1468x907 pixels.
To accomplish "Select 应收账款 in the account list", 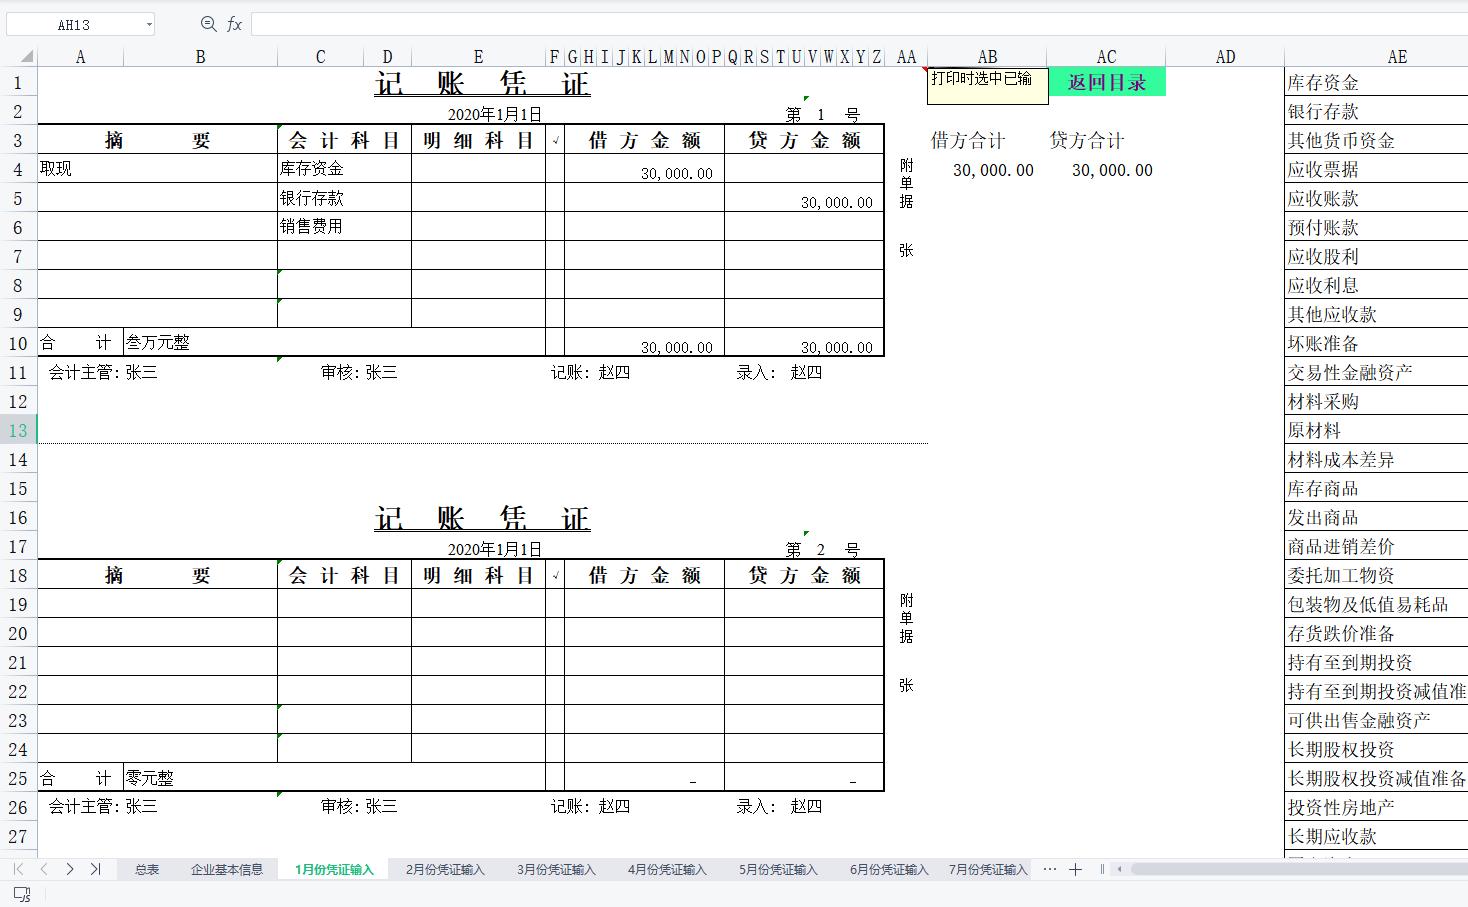I will click(1376, 198).
